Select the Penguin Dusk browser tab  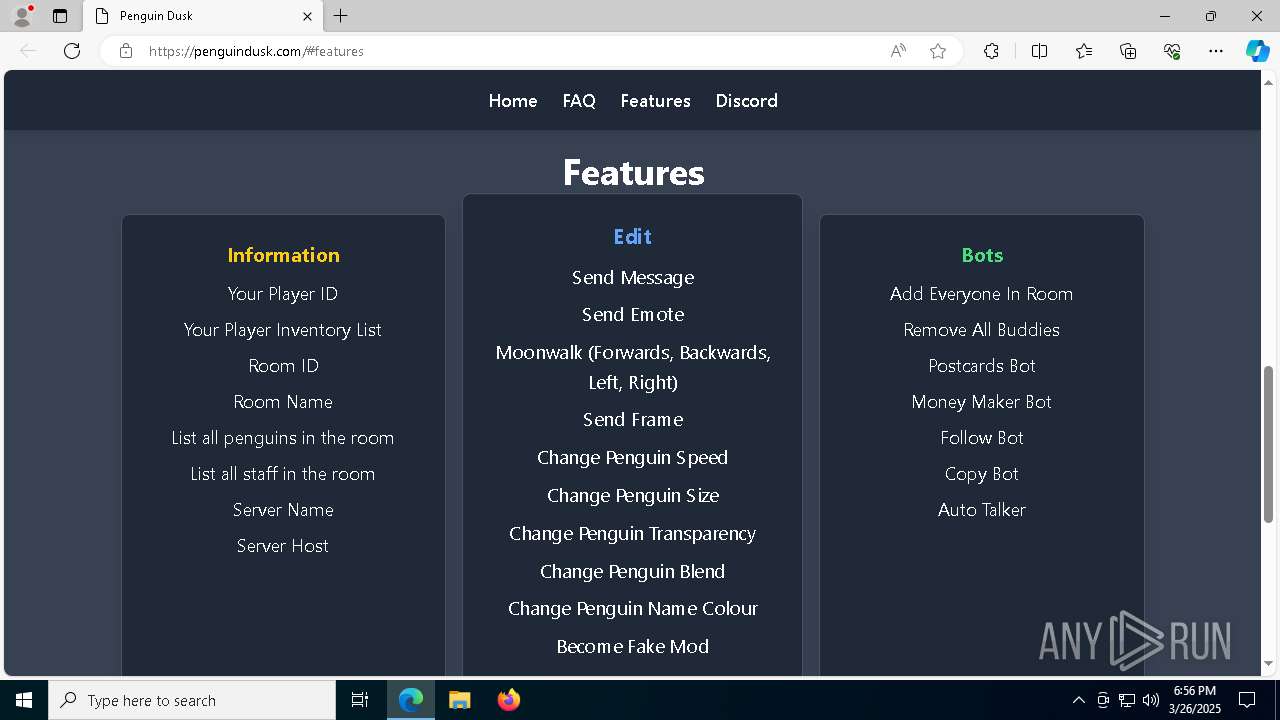[x=203, y=16]
